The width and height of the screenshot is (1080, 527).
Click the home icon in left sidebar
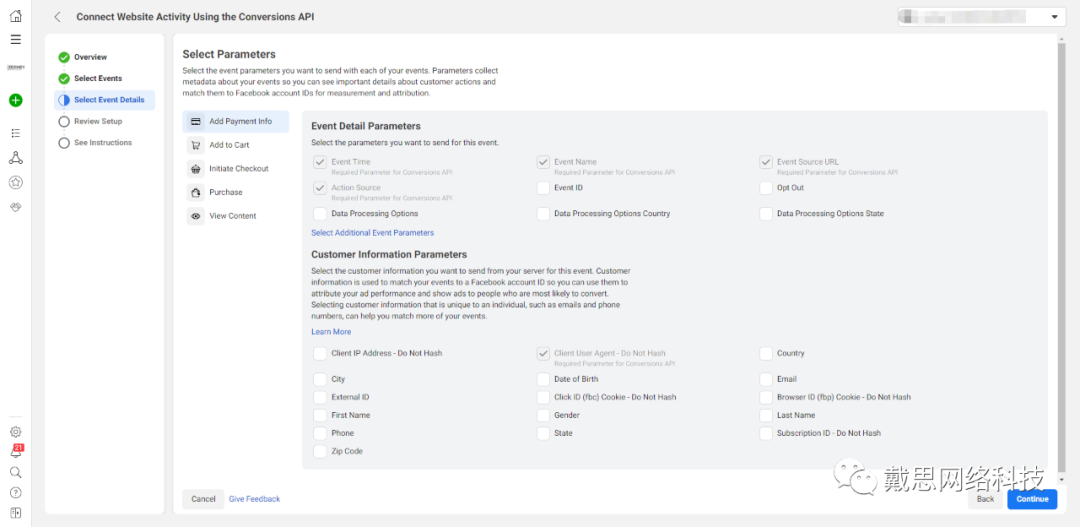(x=15, y=16)
